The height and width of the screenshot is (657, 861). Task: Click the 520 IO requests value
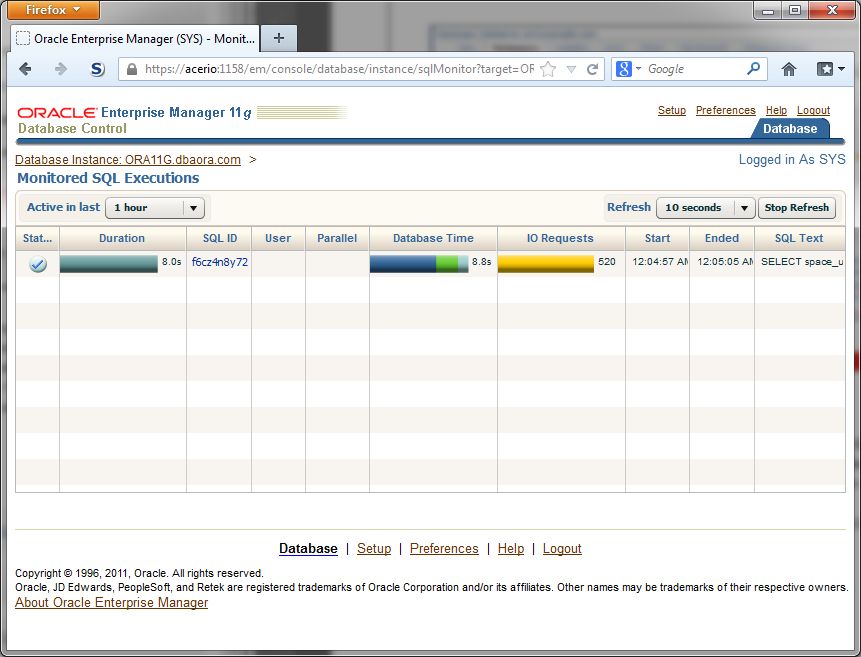pyautogui.click(x=606, y=262)
